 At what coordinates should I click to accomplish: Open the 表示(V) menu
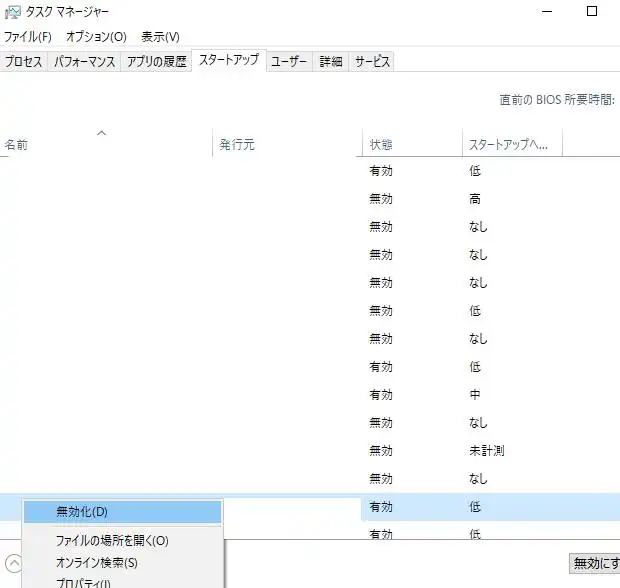(x=160, y=37)
